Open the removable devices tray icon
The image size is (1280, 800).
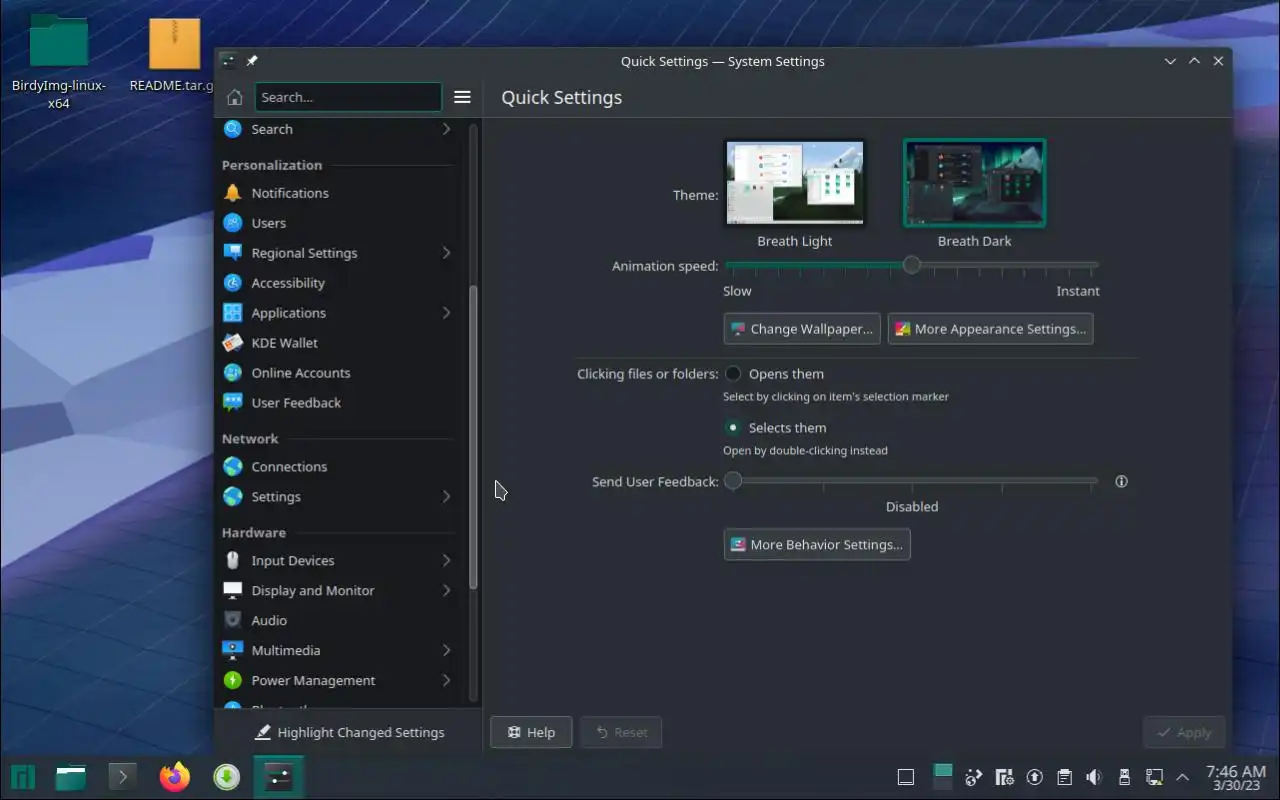tap(1124, 777)
